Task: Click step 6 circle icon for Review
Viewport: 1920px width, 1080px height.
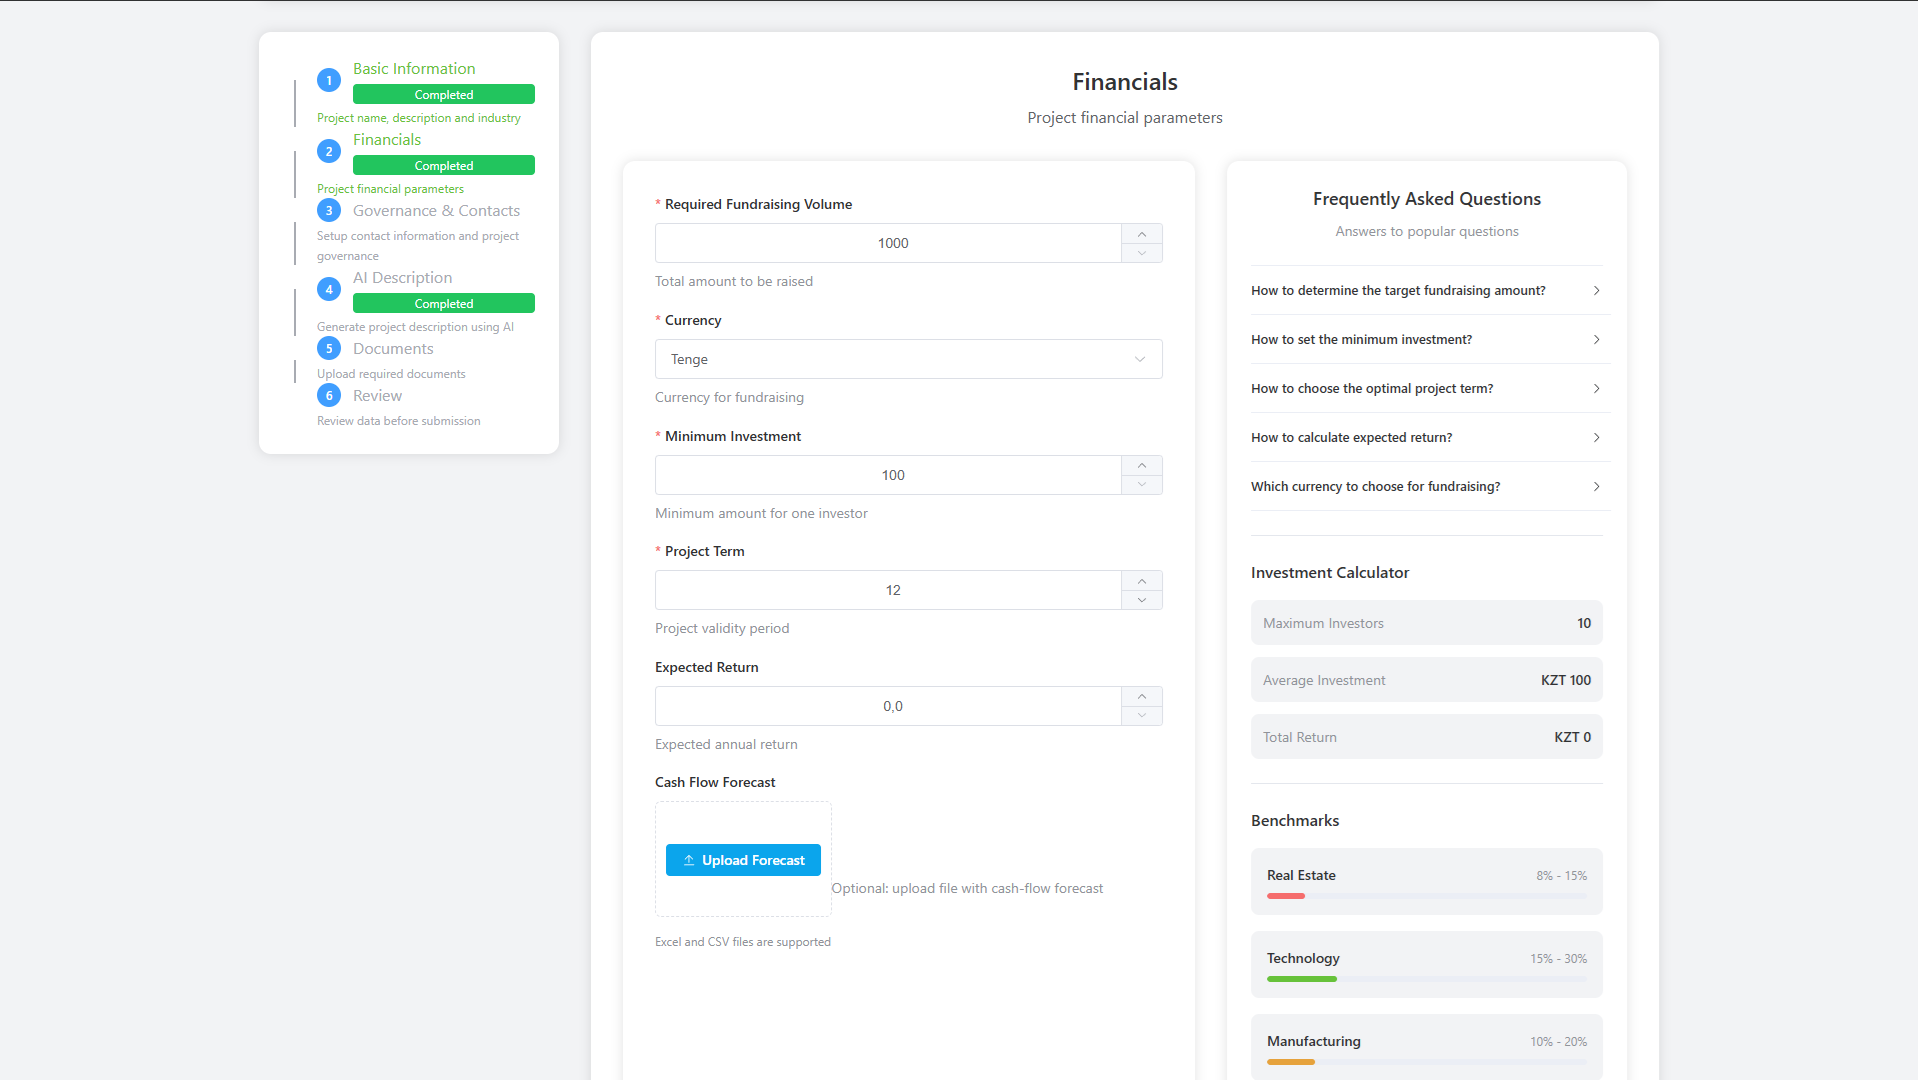Action: pos(329,396)
